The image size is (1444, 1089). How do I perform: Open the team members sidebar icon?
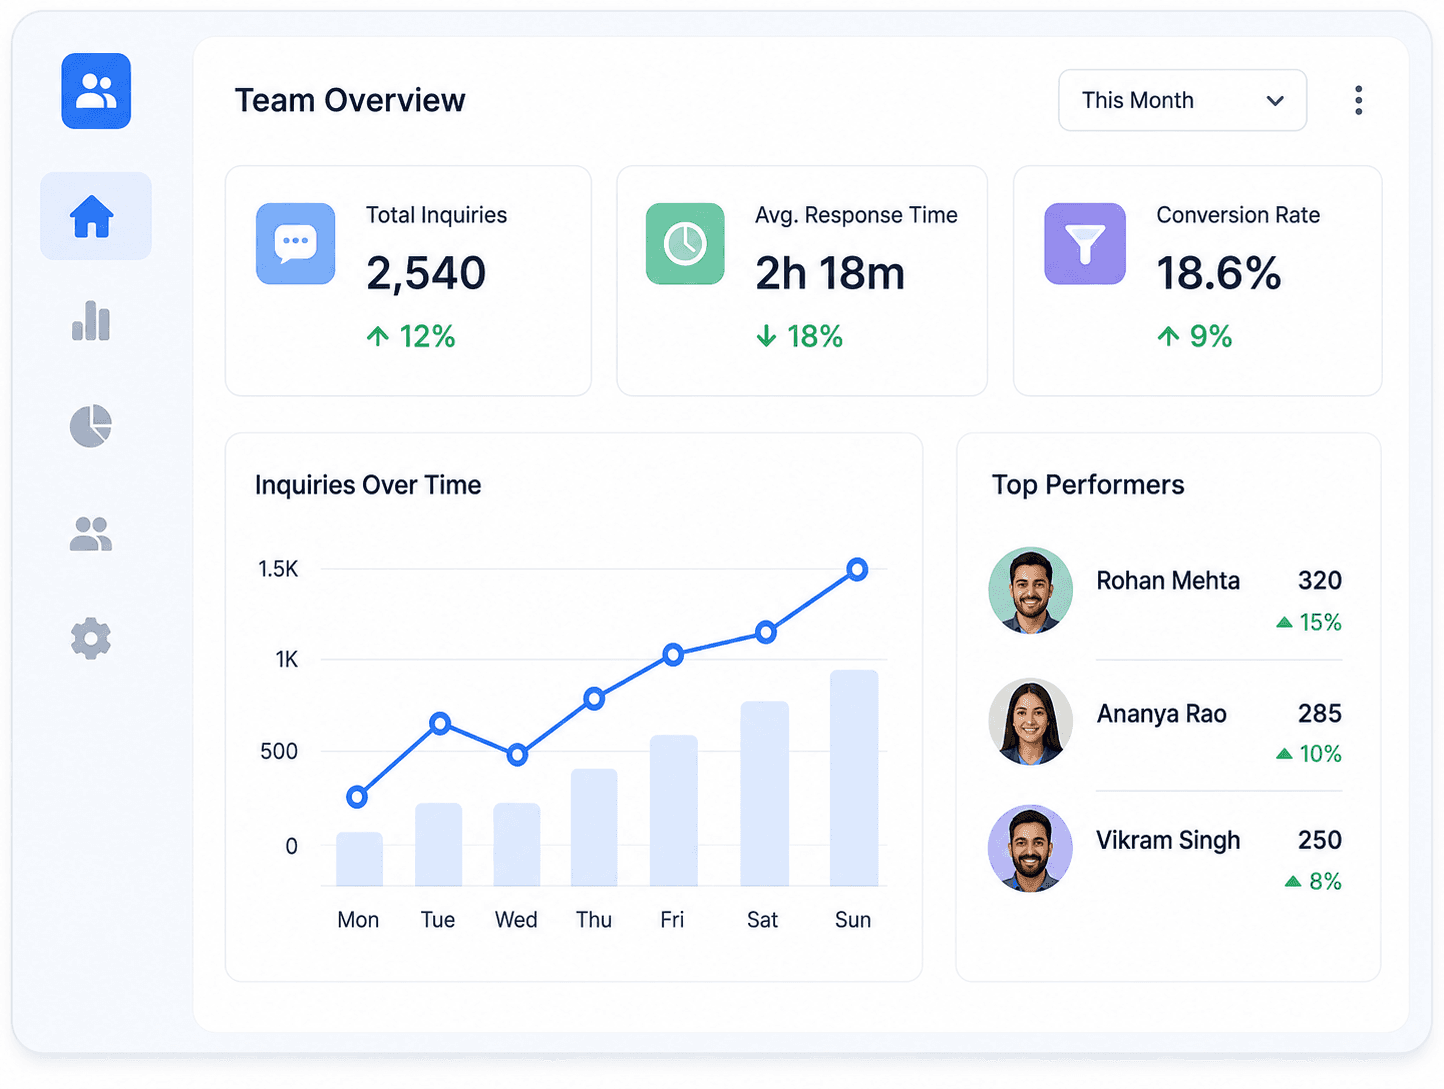(91, 534)
